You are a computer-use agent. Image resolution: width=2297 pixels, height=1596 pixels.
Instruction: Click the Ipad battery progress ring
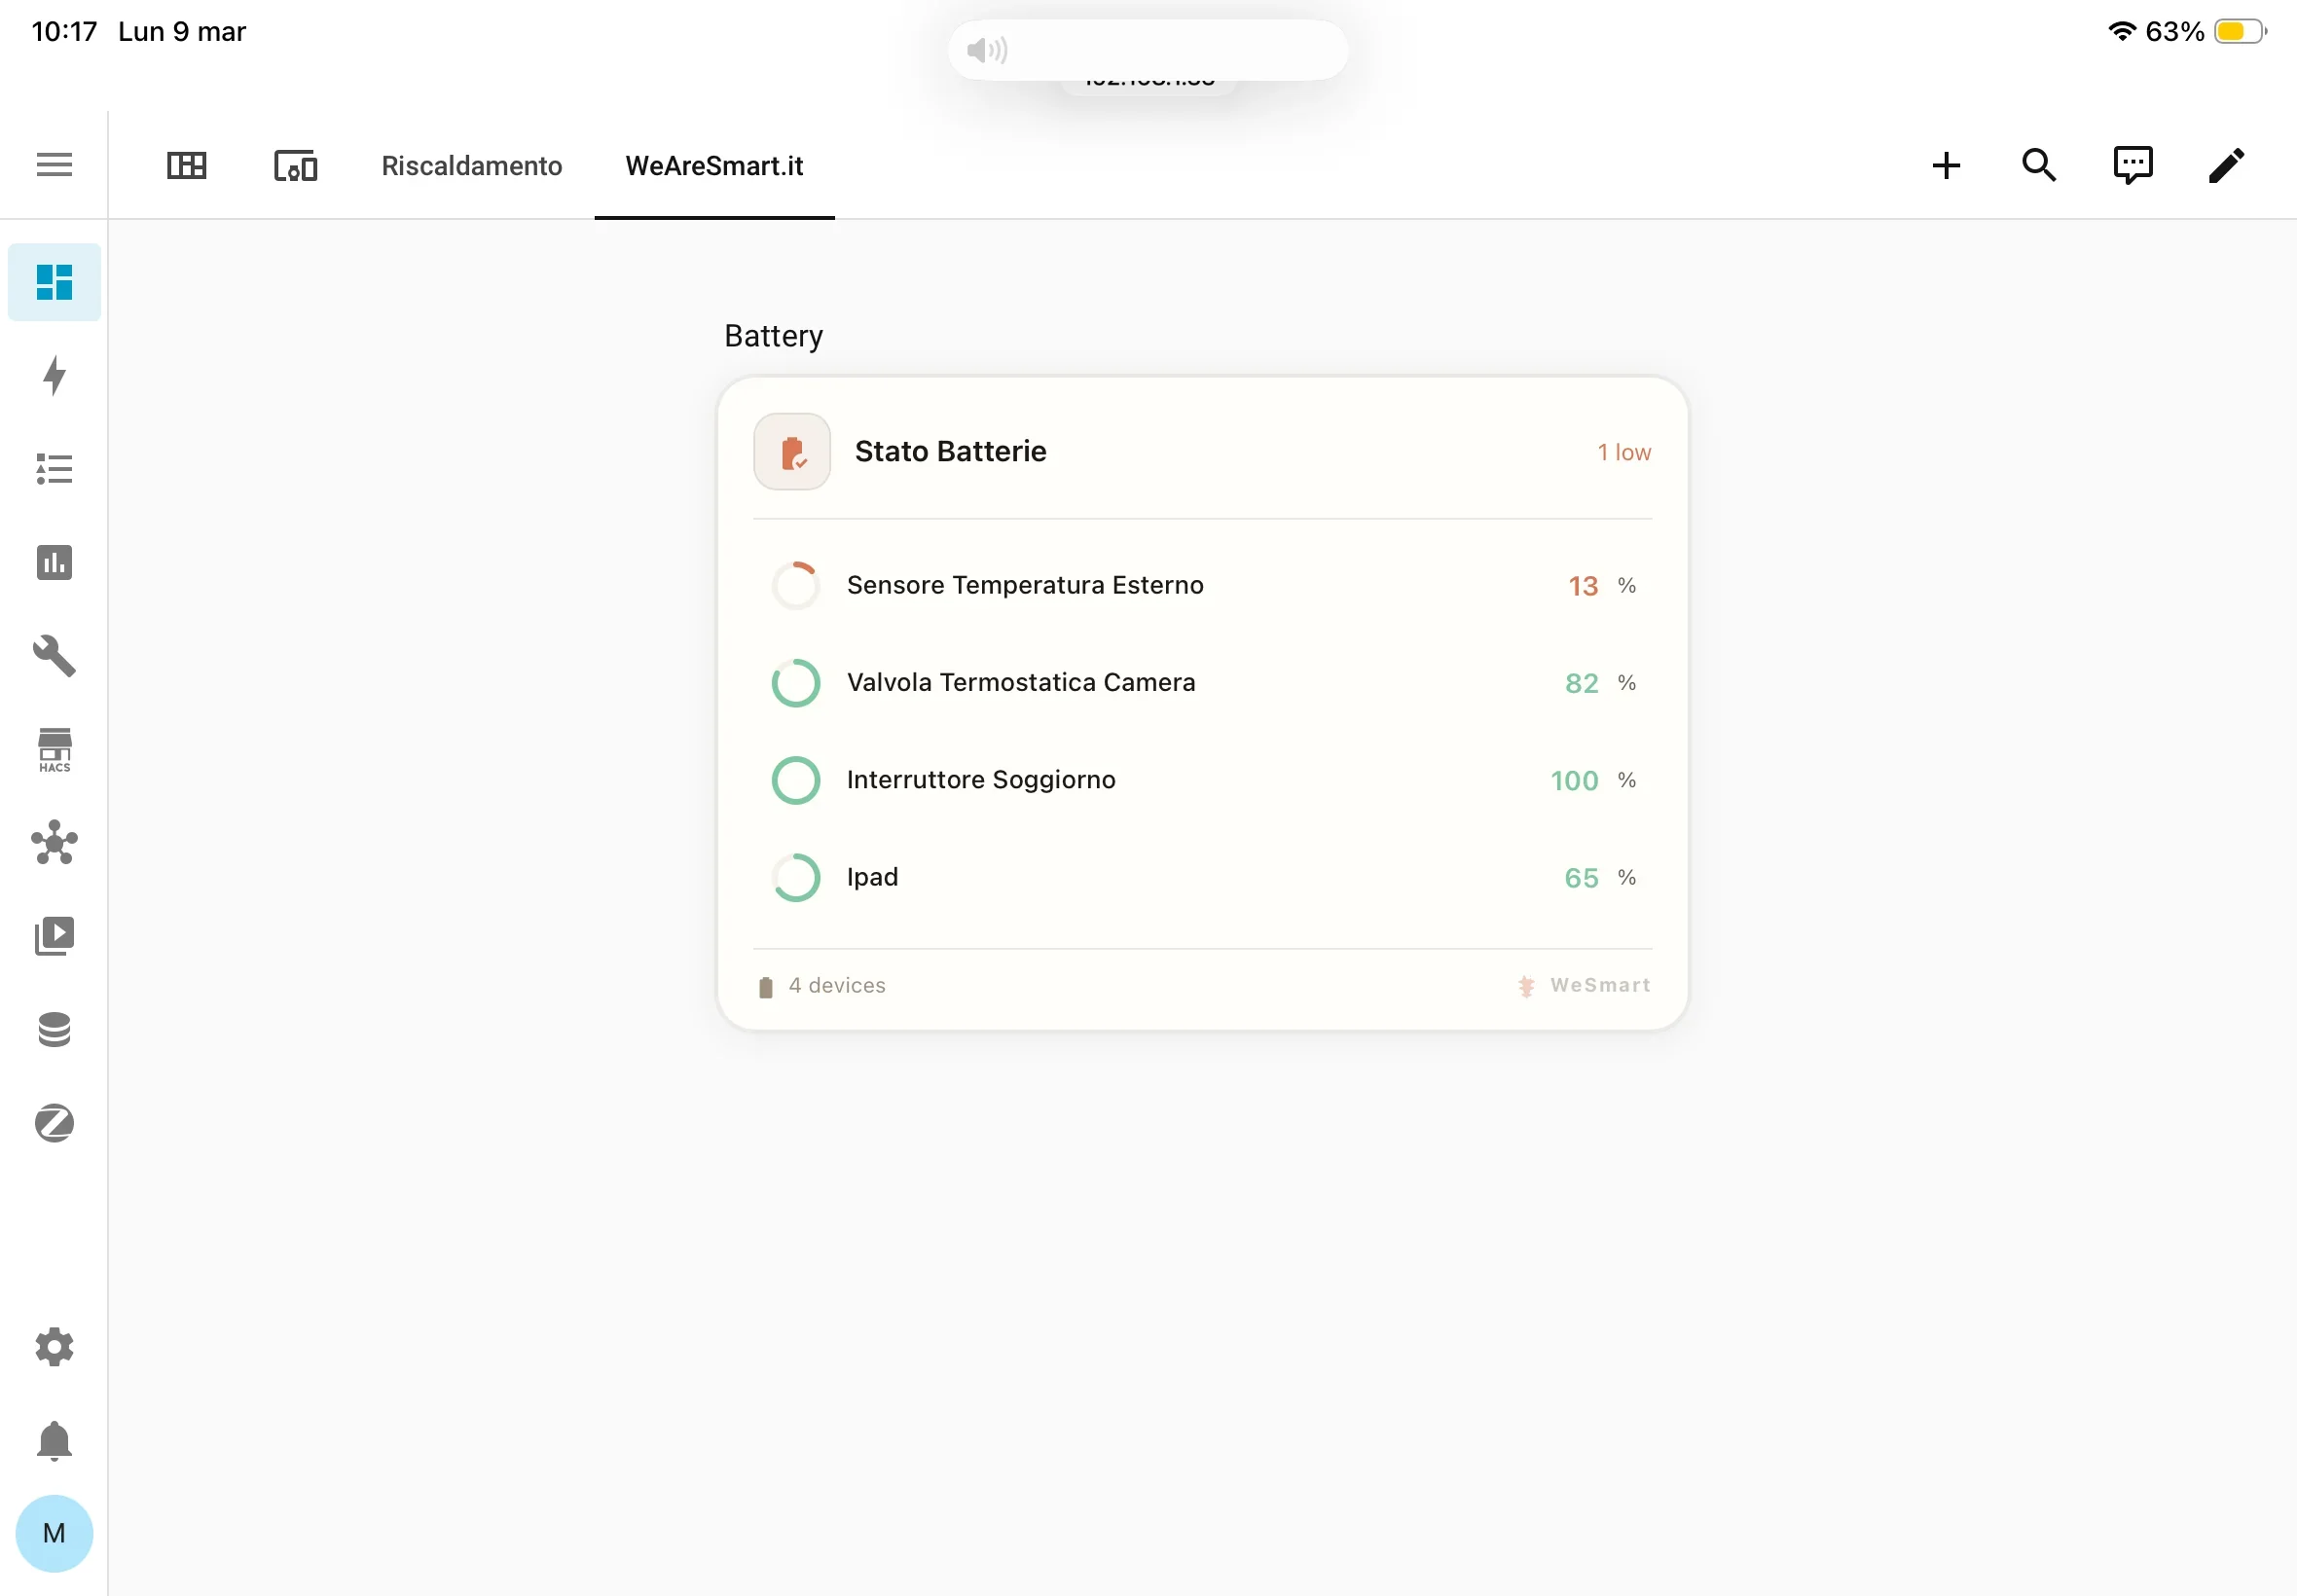(795, 877)
